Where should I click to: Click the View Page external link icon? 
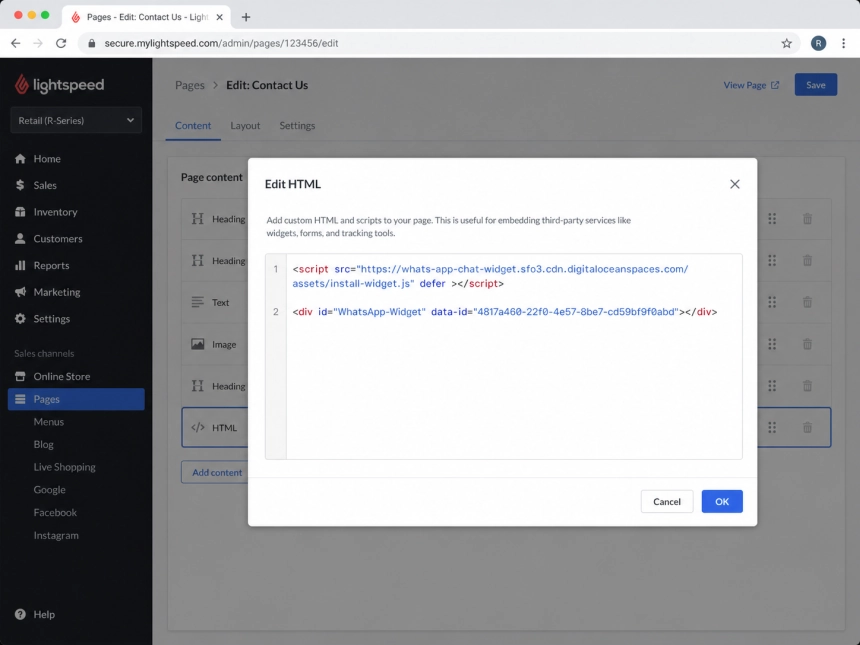click(x=775, y=85)
